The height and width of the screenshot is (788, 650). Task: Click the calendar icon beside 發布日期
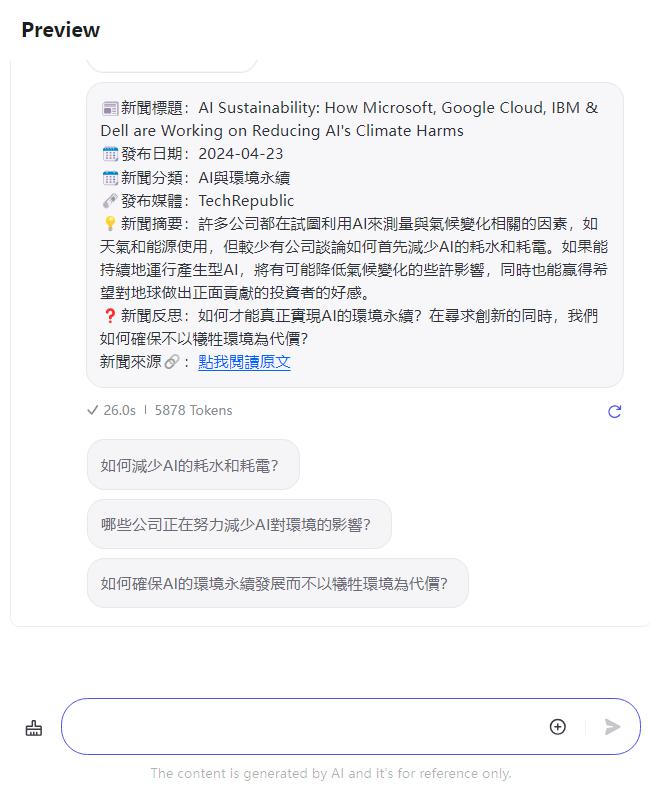[110, 154]
